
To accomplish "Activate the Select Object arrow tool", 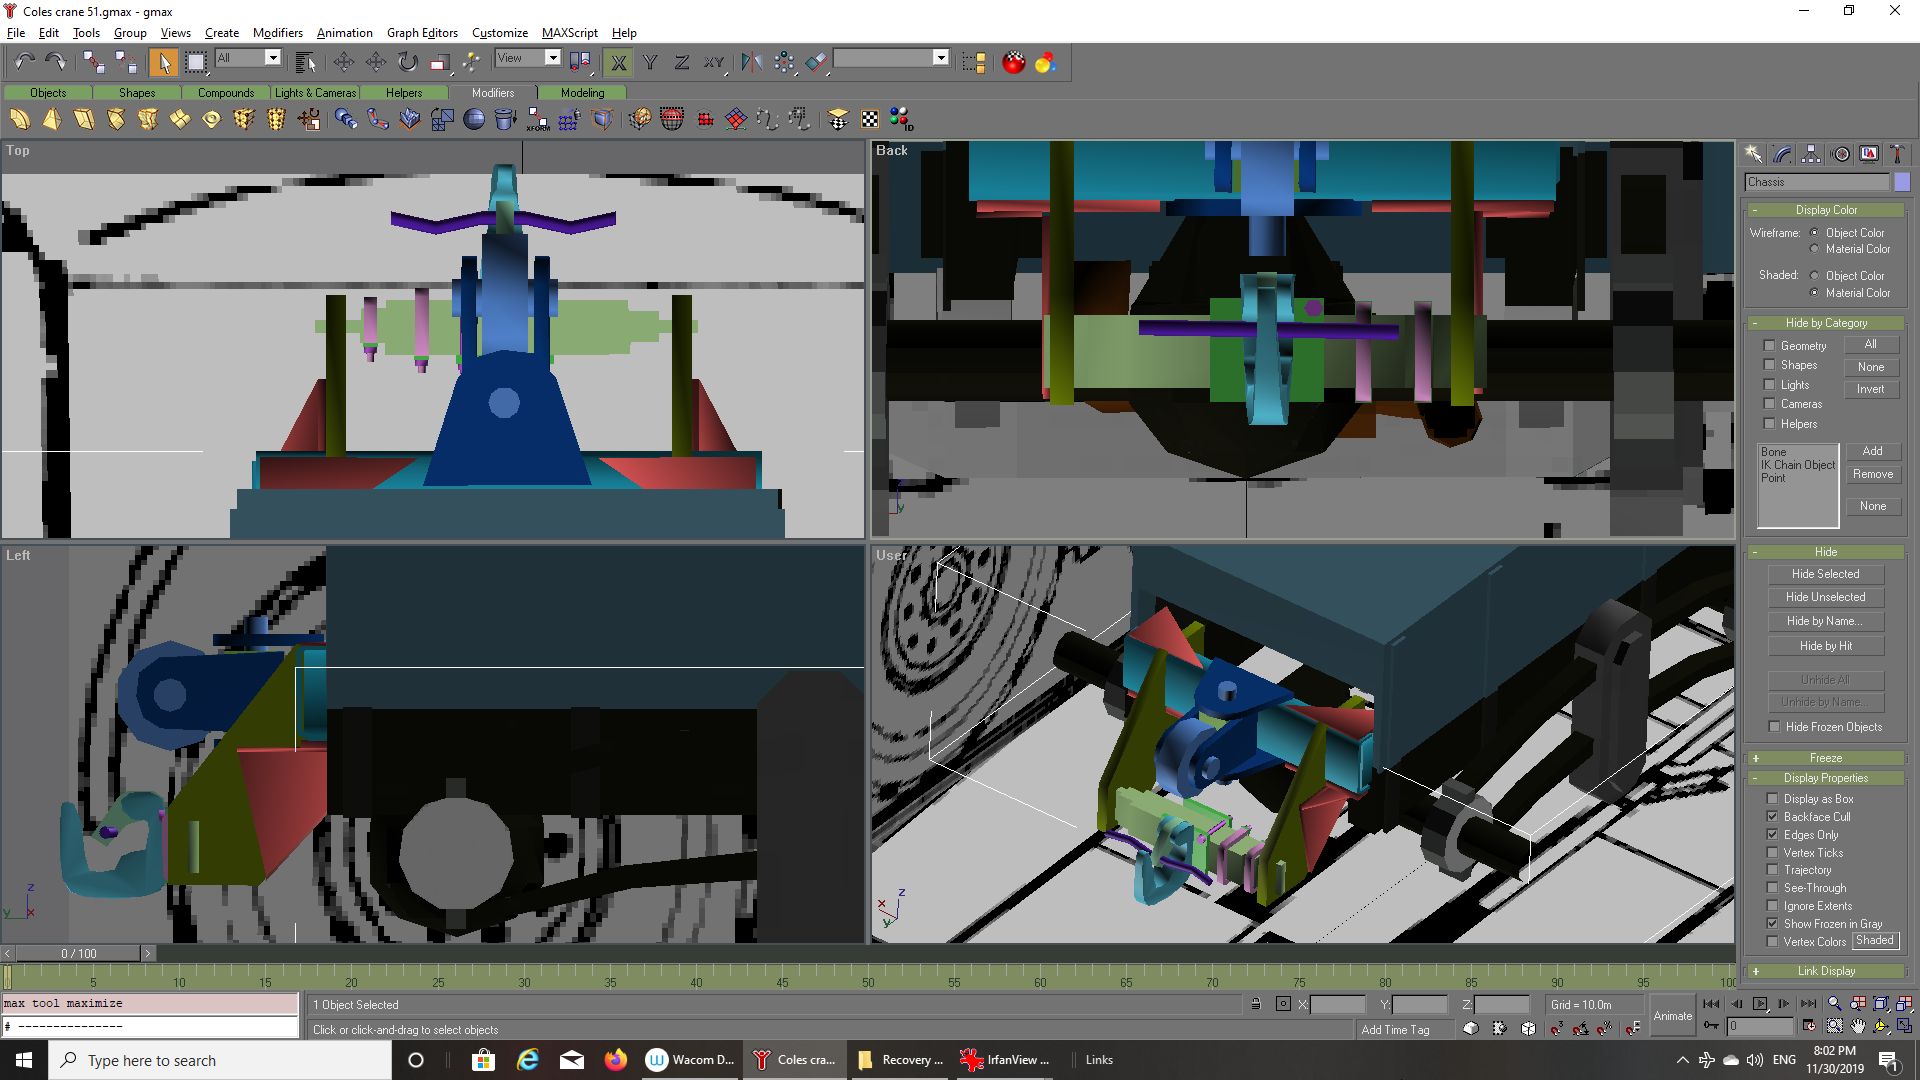I will tap(163, 63).
